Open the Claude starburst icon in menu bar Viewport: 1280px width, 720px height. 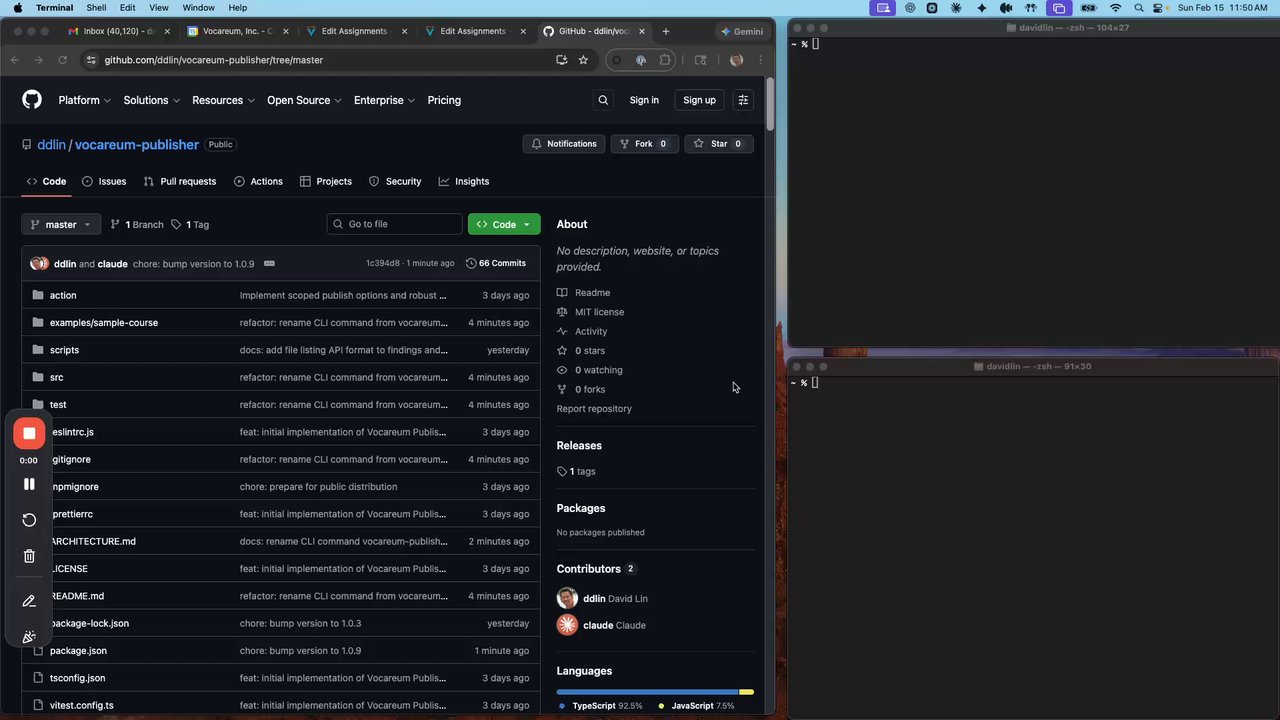point(957,8)
